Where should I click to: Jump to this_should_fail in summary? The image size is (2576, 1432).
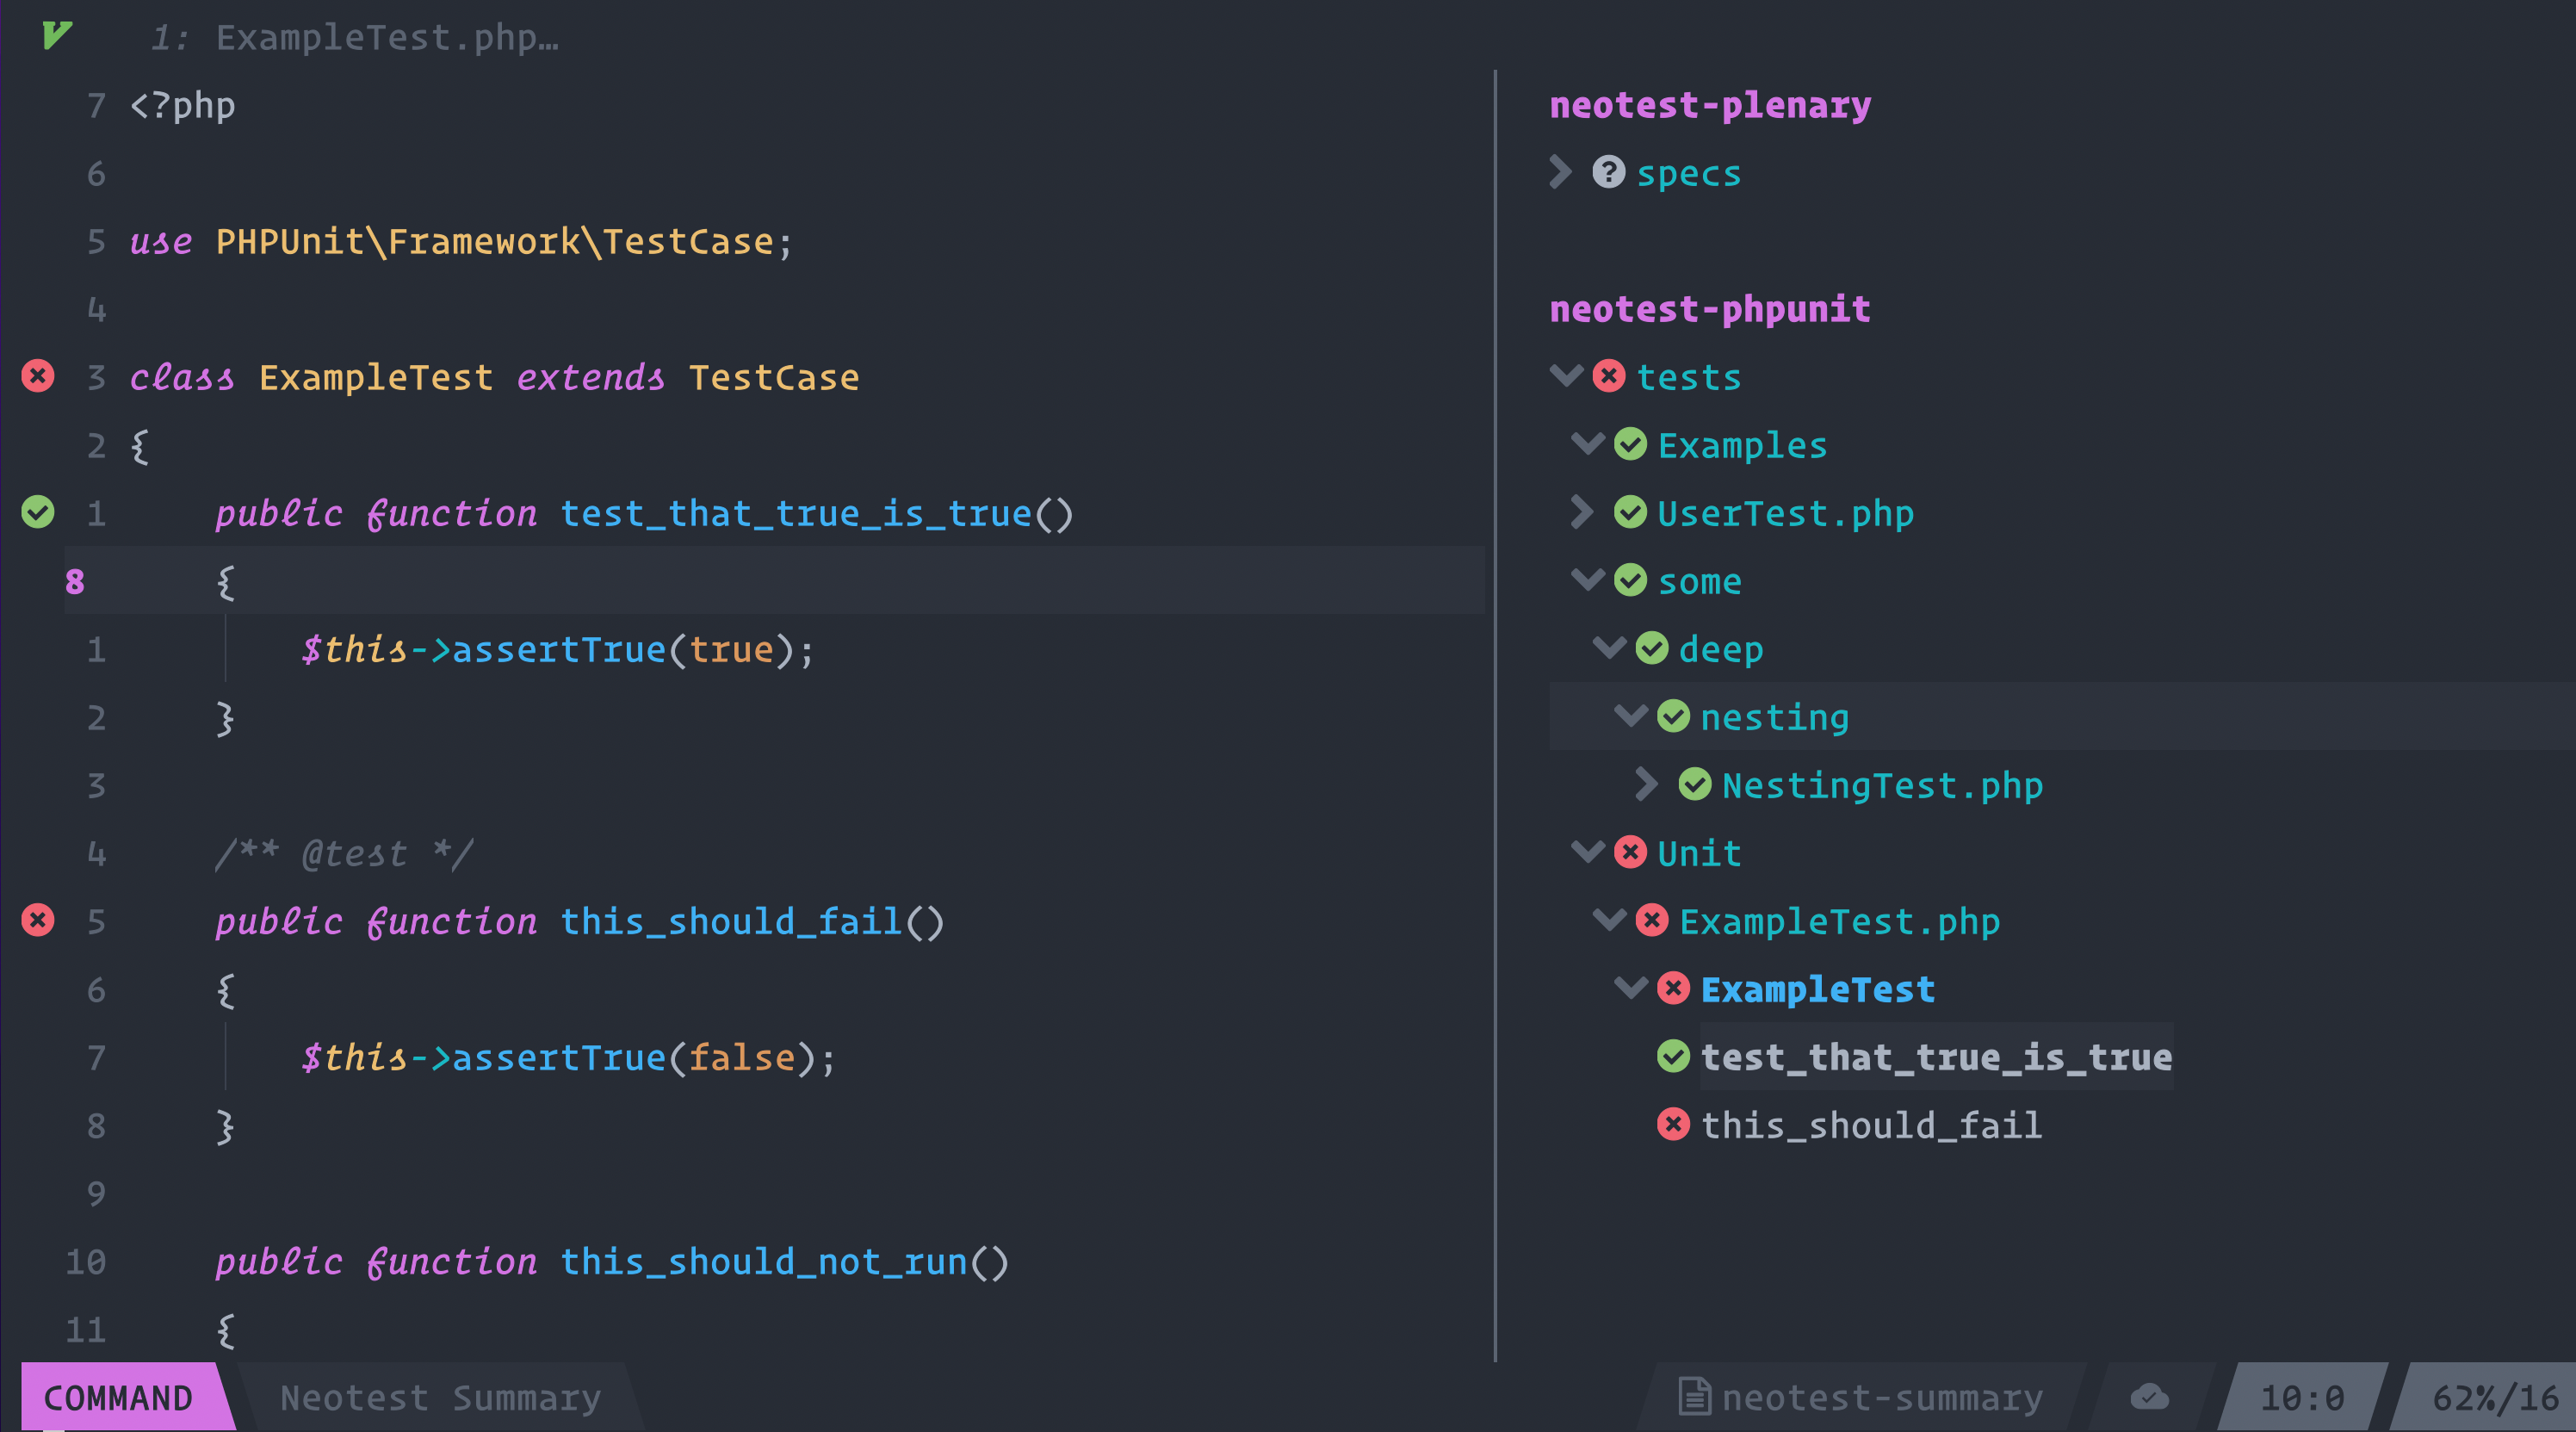pos(1871,1125)
